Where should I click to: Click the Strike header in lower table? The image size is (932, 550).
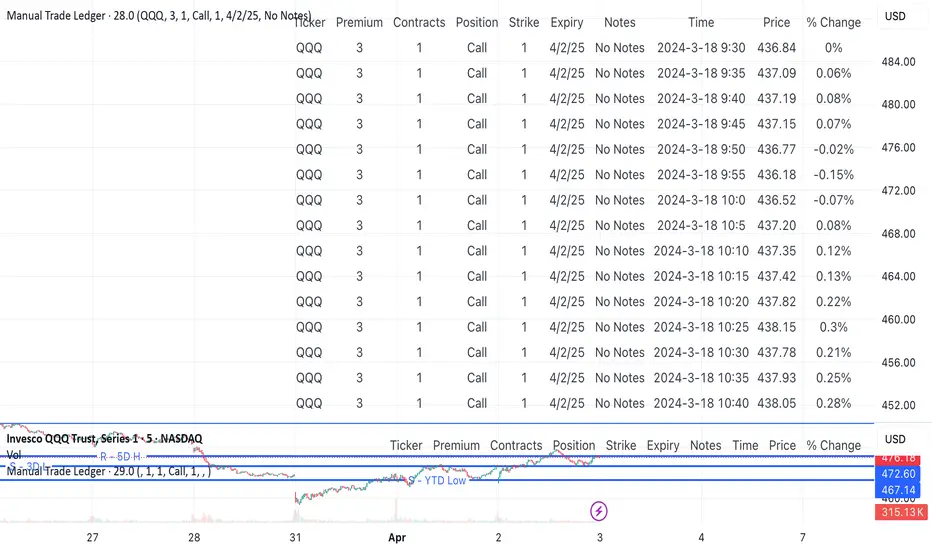pos(621,445)
